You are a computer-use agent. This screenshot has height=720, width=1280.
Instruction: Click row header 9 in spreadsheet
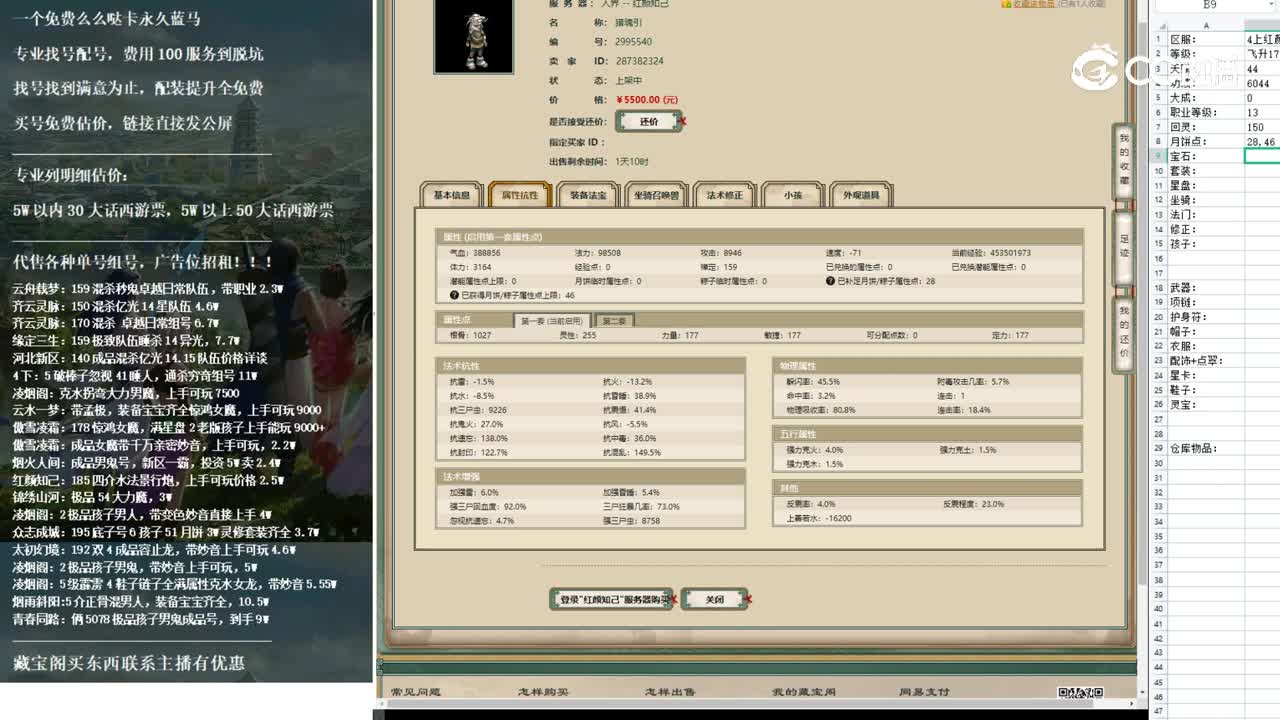[x=1158, y=156]
